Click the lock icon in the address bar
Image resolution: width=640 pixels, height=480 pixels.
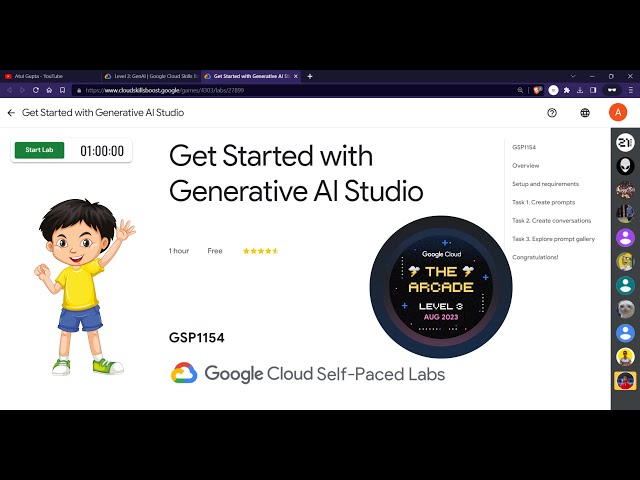point(79,91)
